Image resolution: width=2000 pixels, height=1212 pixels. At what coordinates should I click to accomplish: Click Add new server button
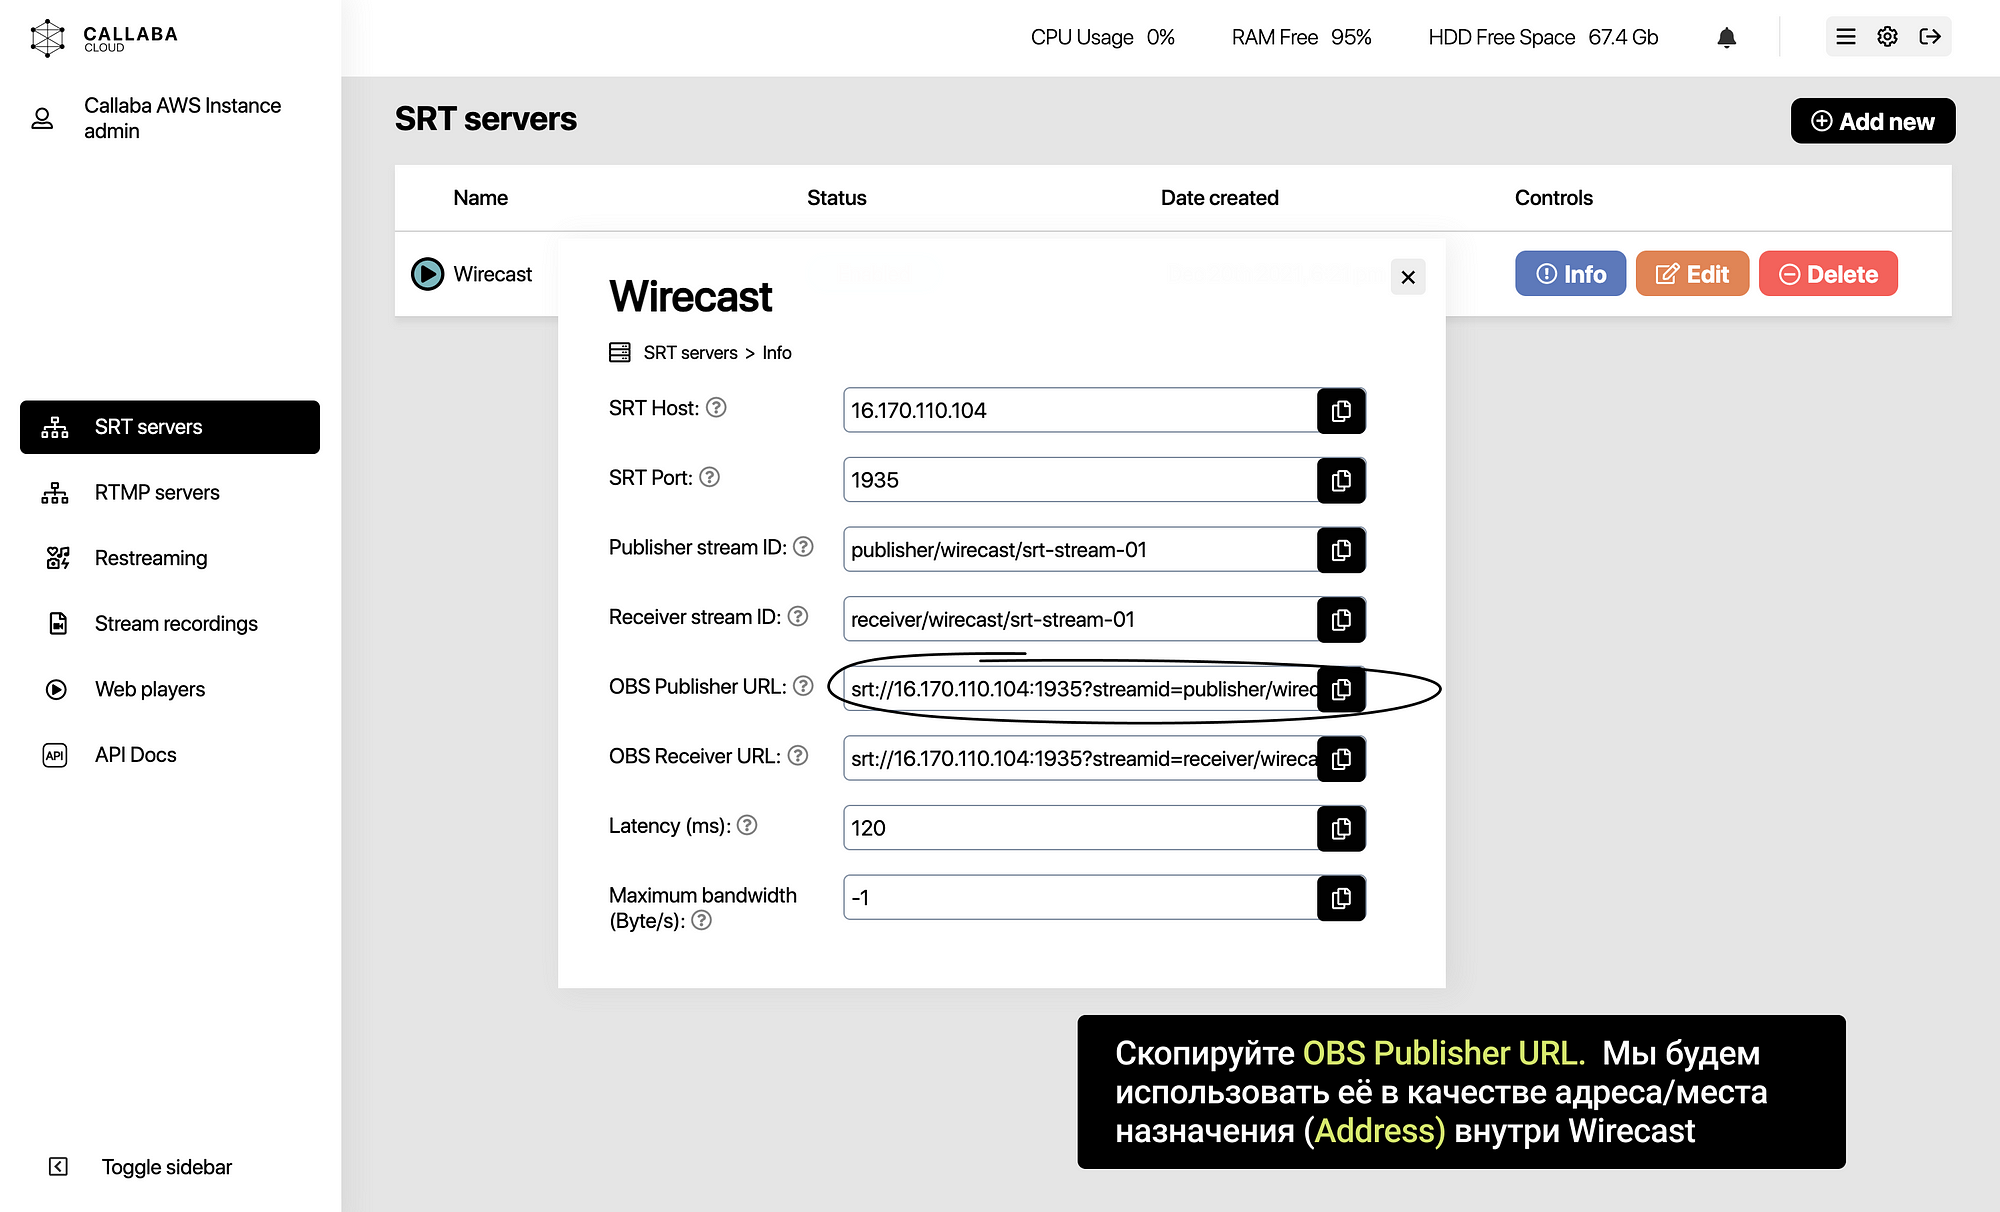[1873, 121]
